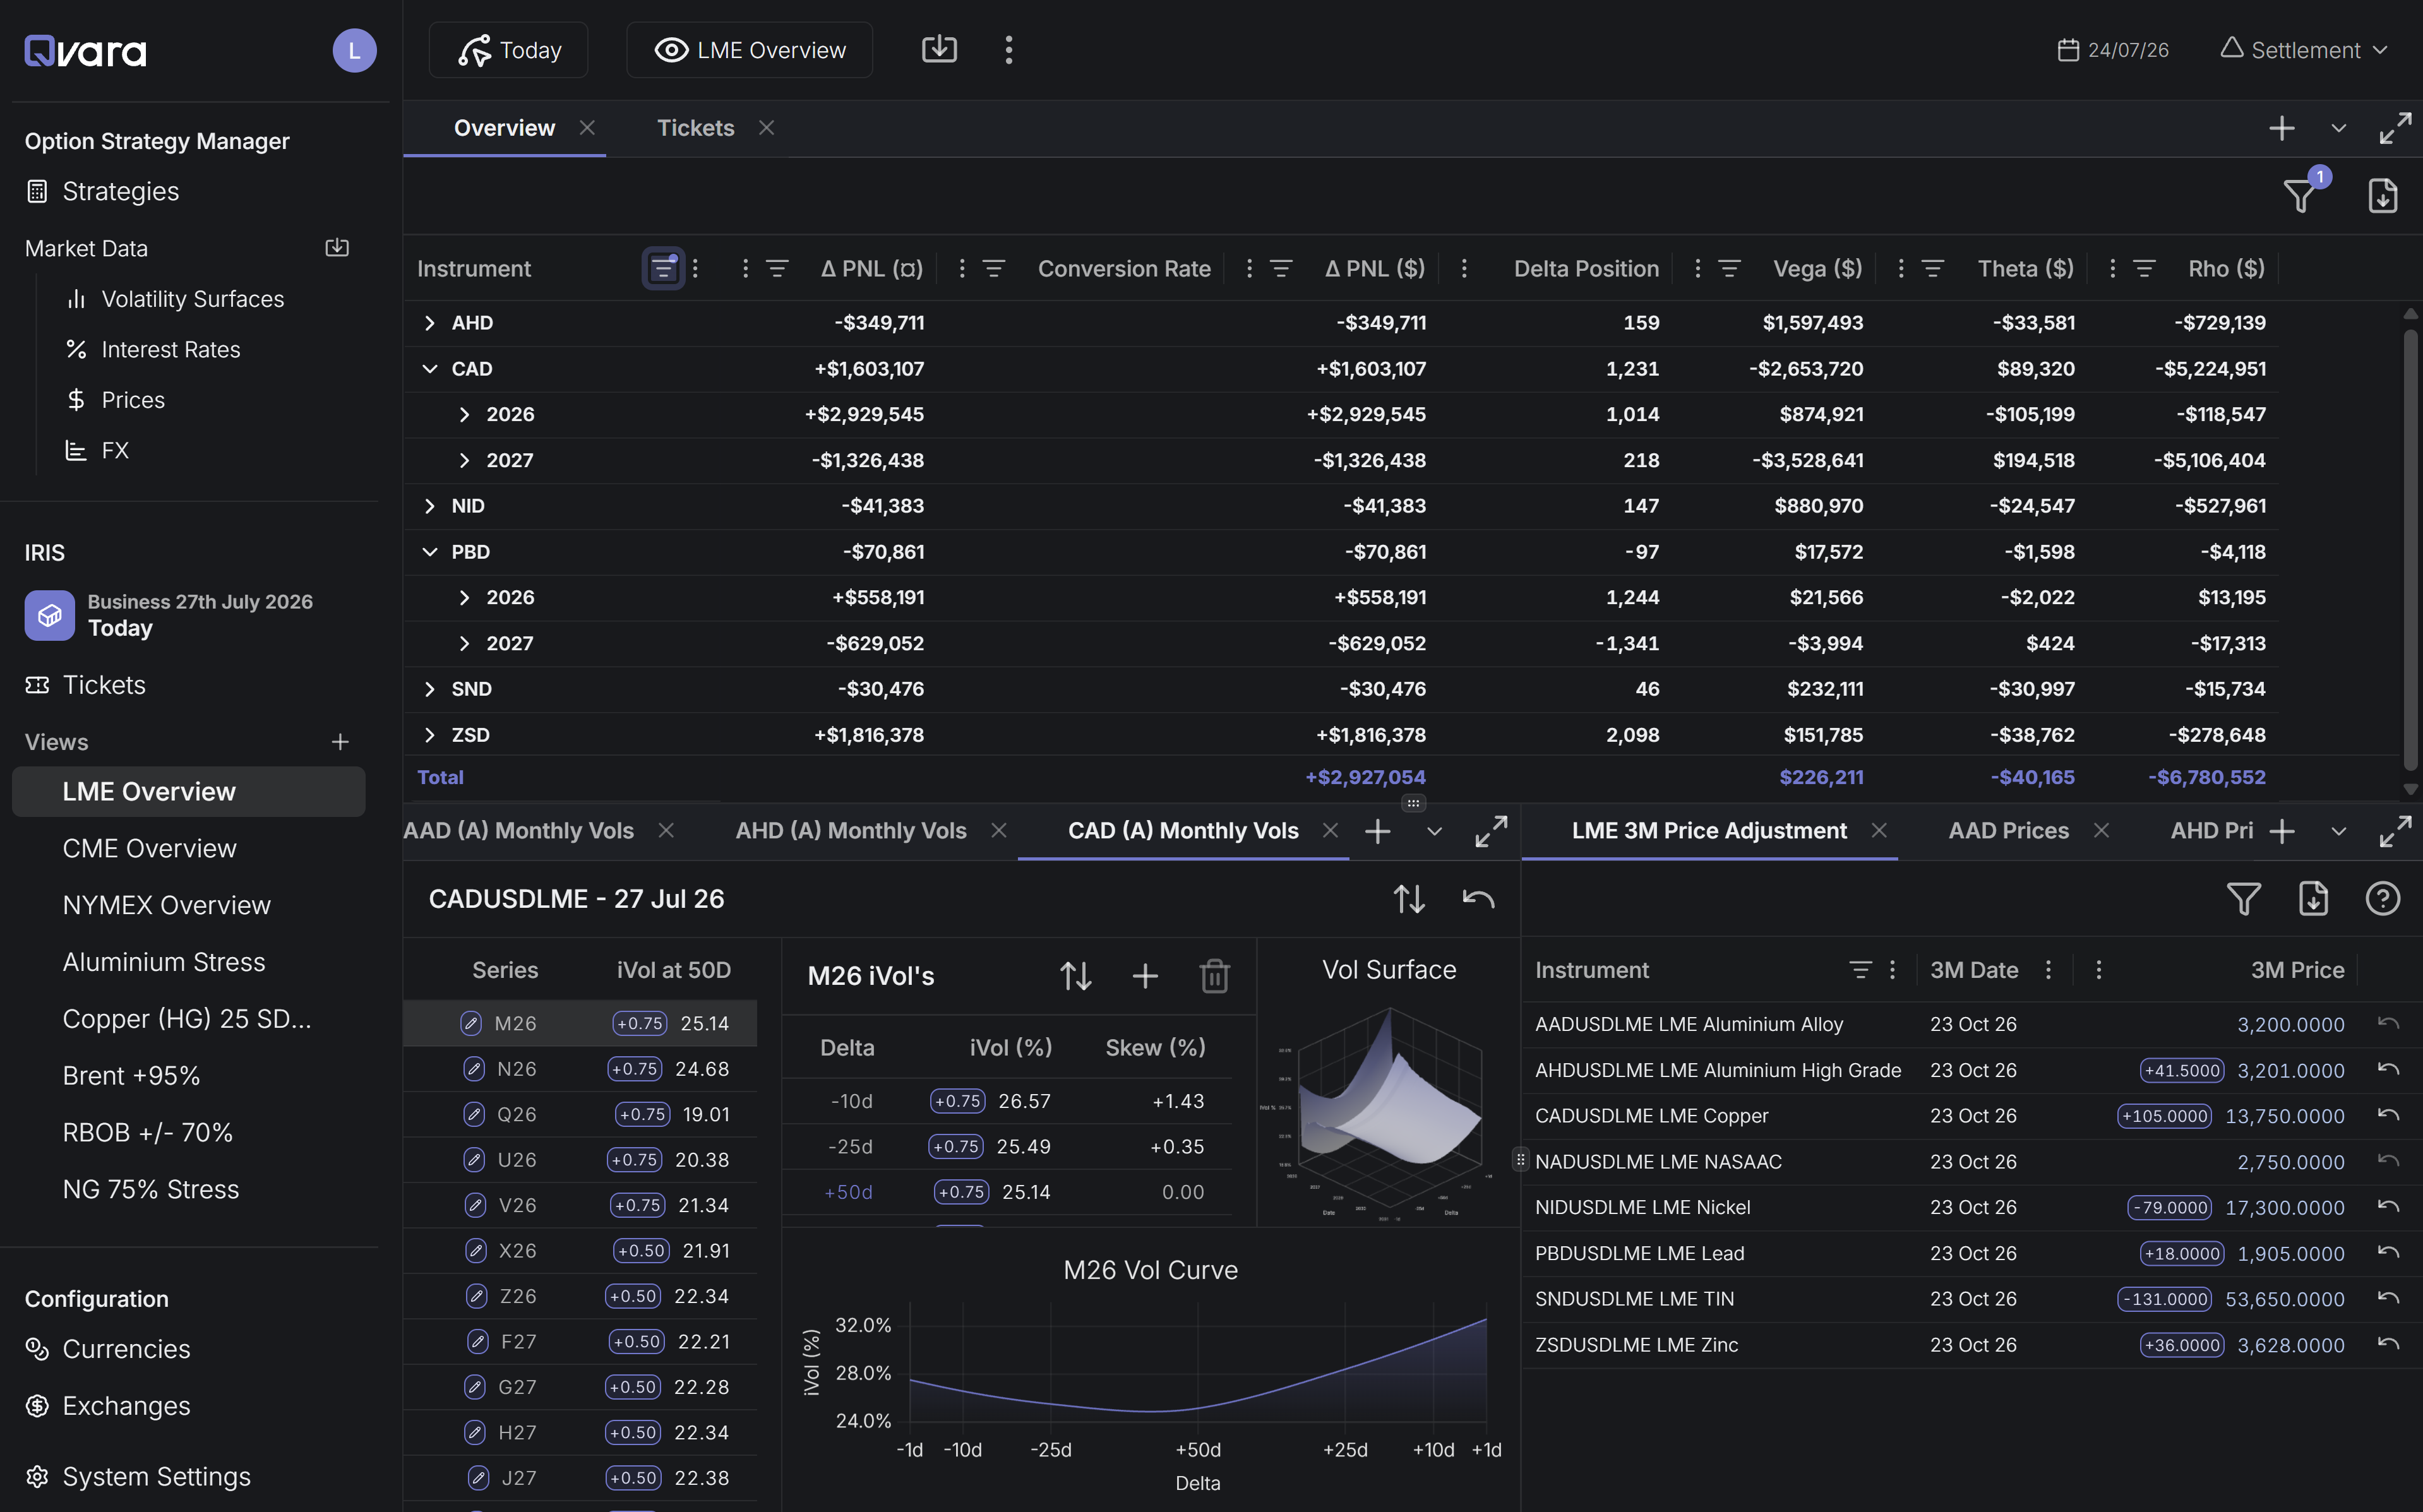
Task: Click the +0.75 adjustment badge for N26
Action: 635,1069
